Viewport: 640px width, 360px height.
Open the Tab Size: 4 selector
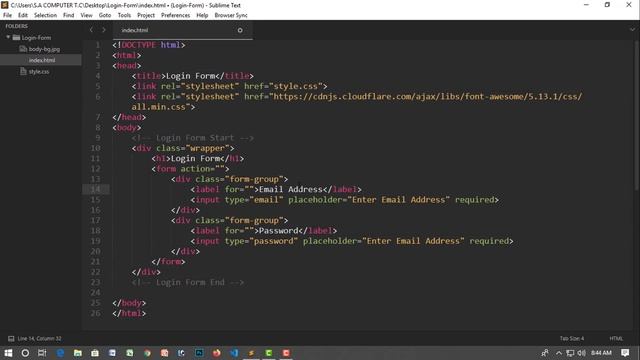click(x=571, y=338)
